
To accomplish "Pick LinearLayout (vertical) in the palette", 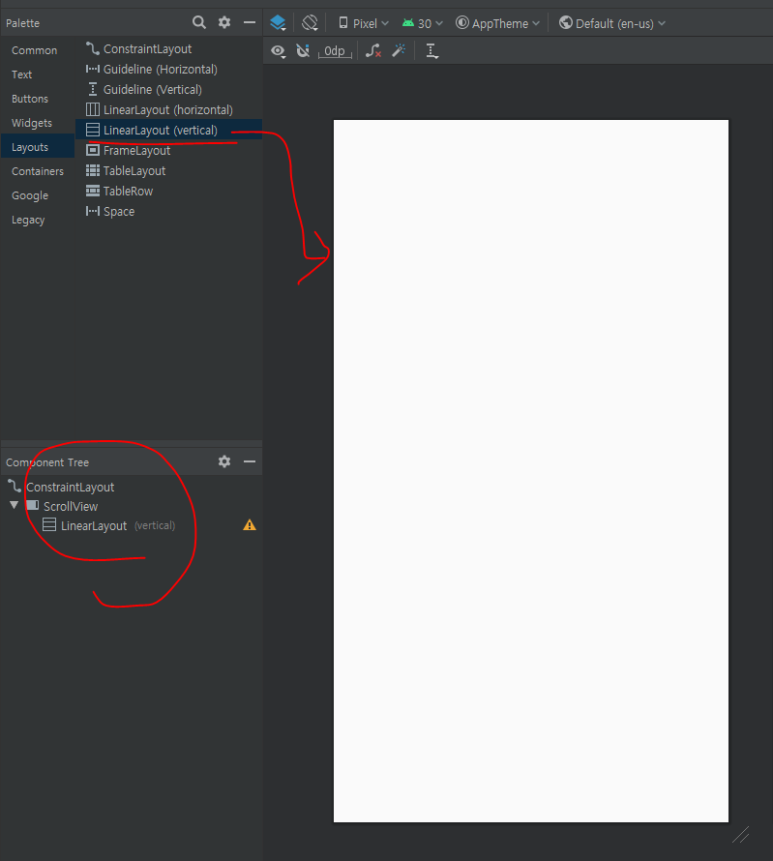I will coord(169,130).
